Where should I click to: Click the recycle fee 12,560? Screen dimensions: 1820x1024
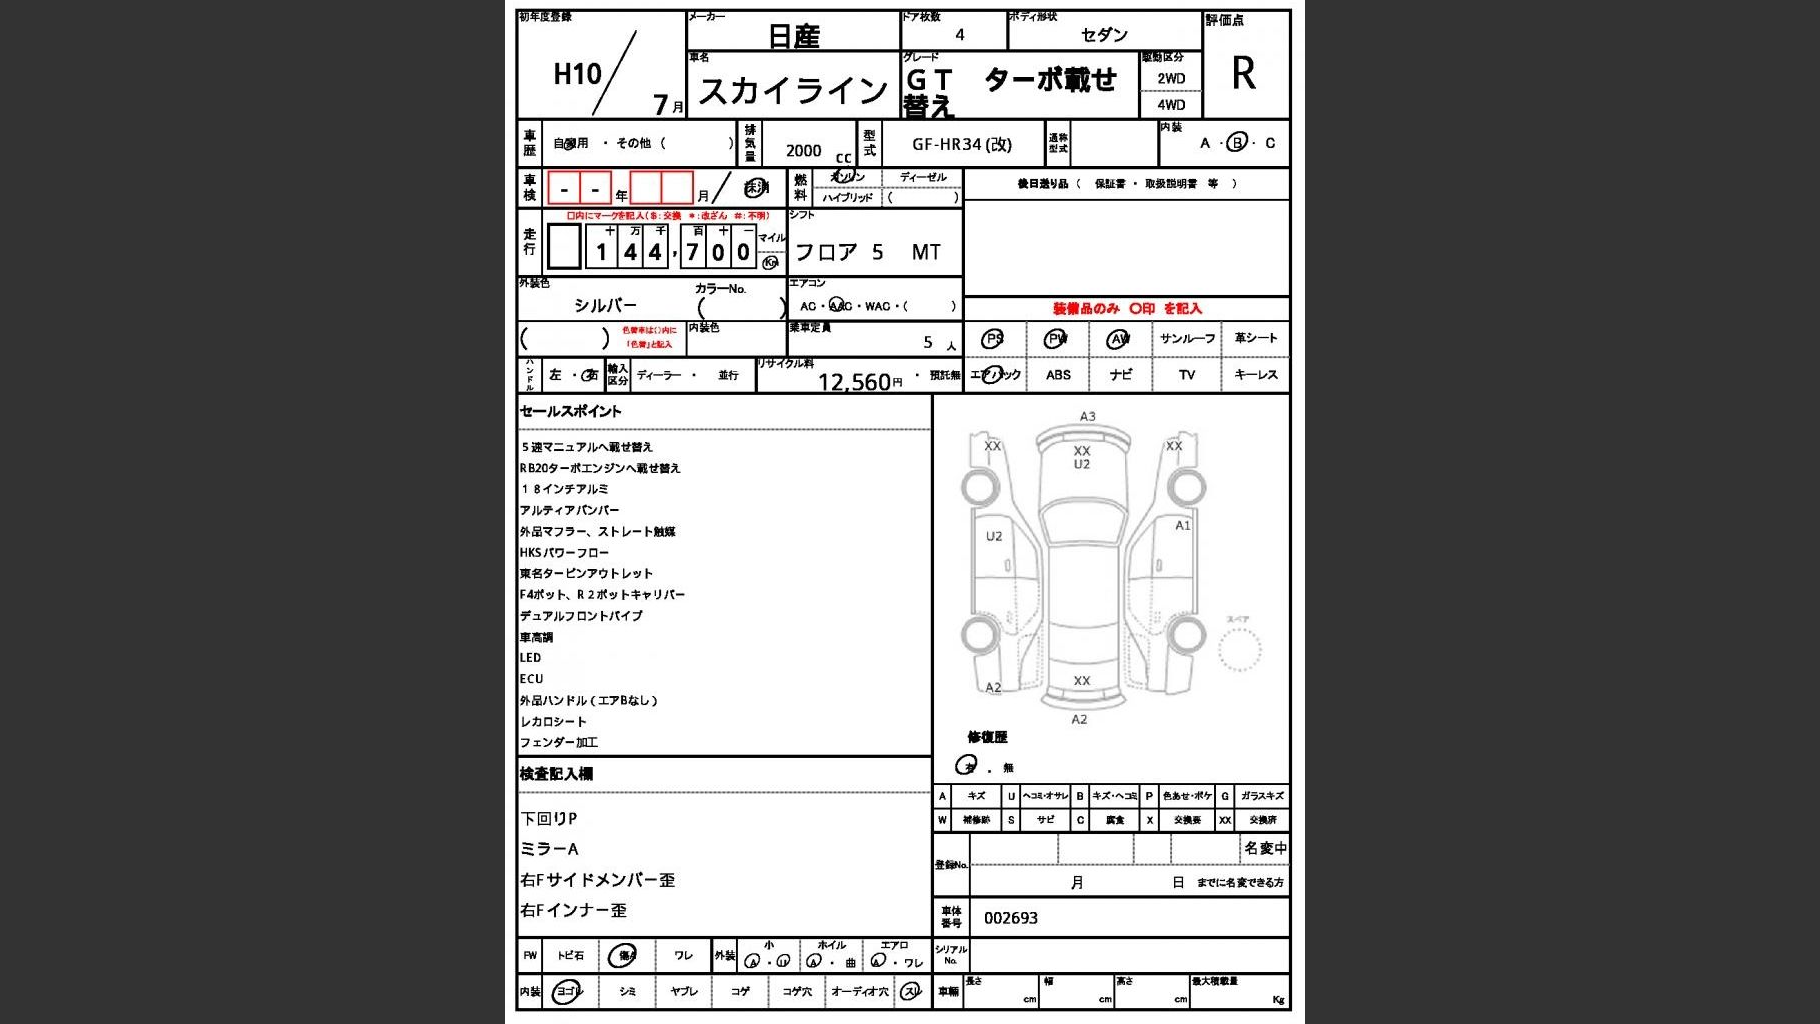tap(854, 382)
